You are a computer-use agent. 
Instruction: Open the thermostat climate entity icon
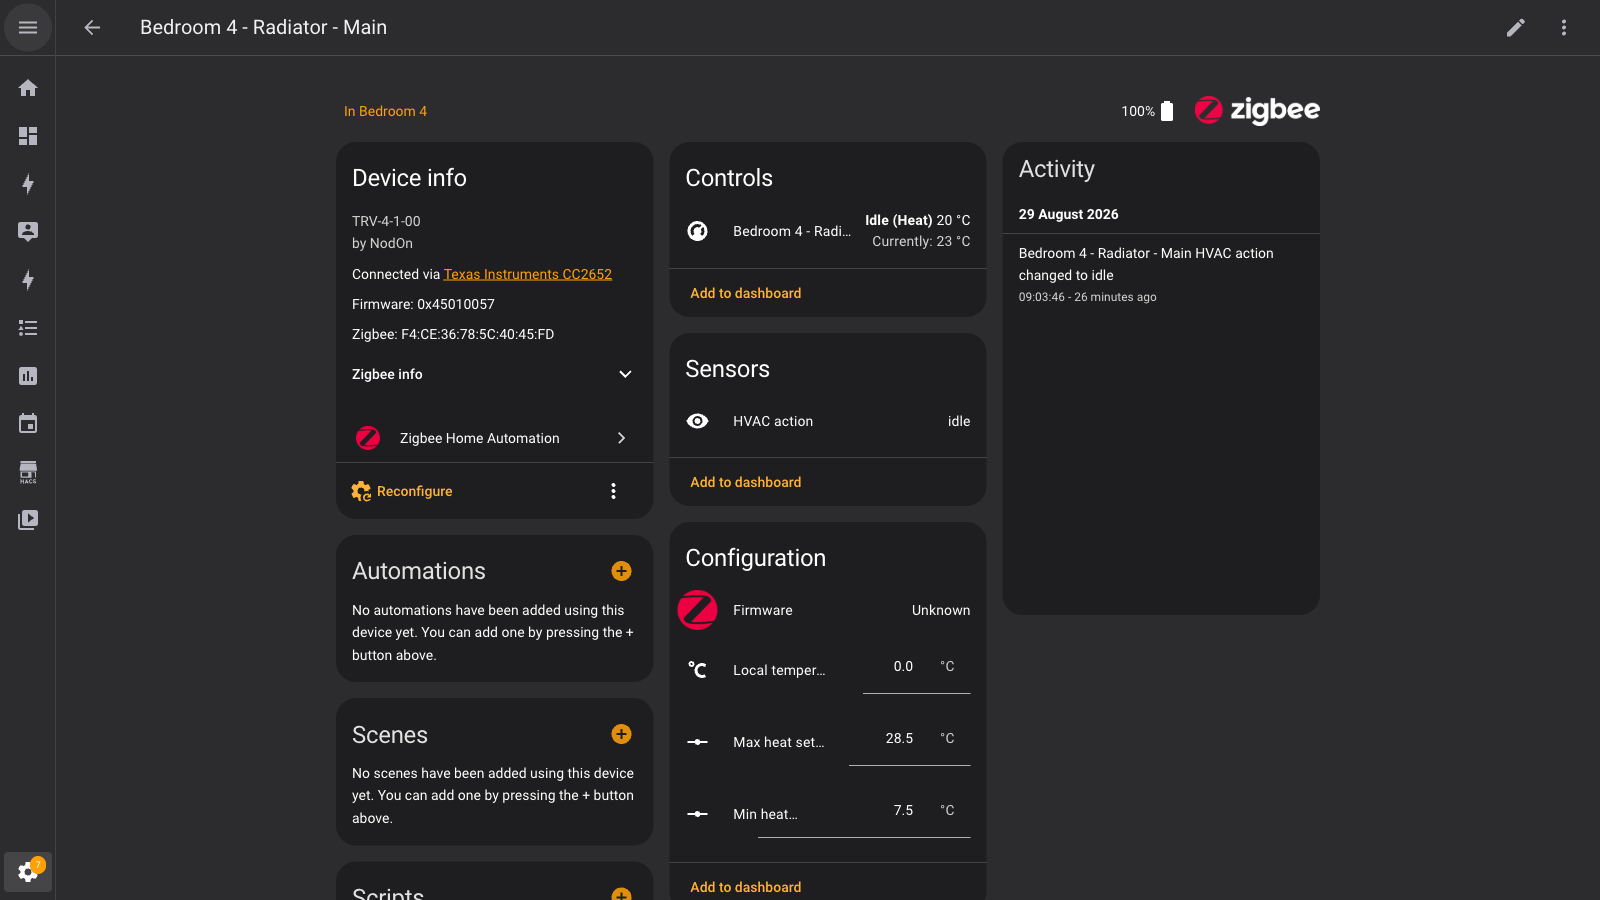[698, 231]
